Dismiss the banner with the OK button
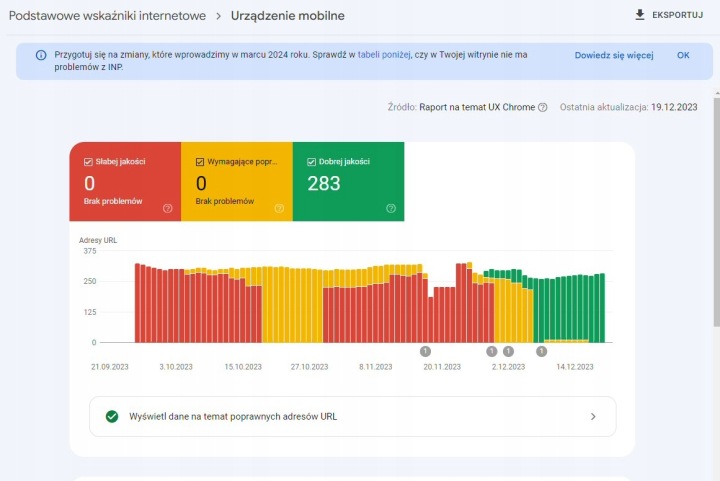The height and width of the screenshot is (481, 720). 683,55
